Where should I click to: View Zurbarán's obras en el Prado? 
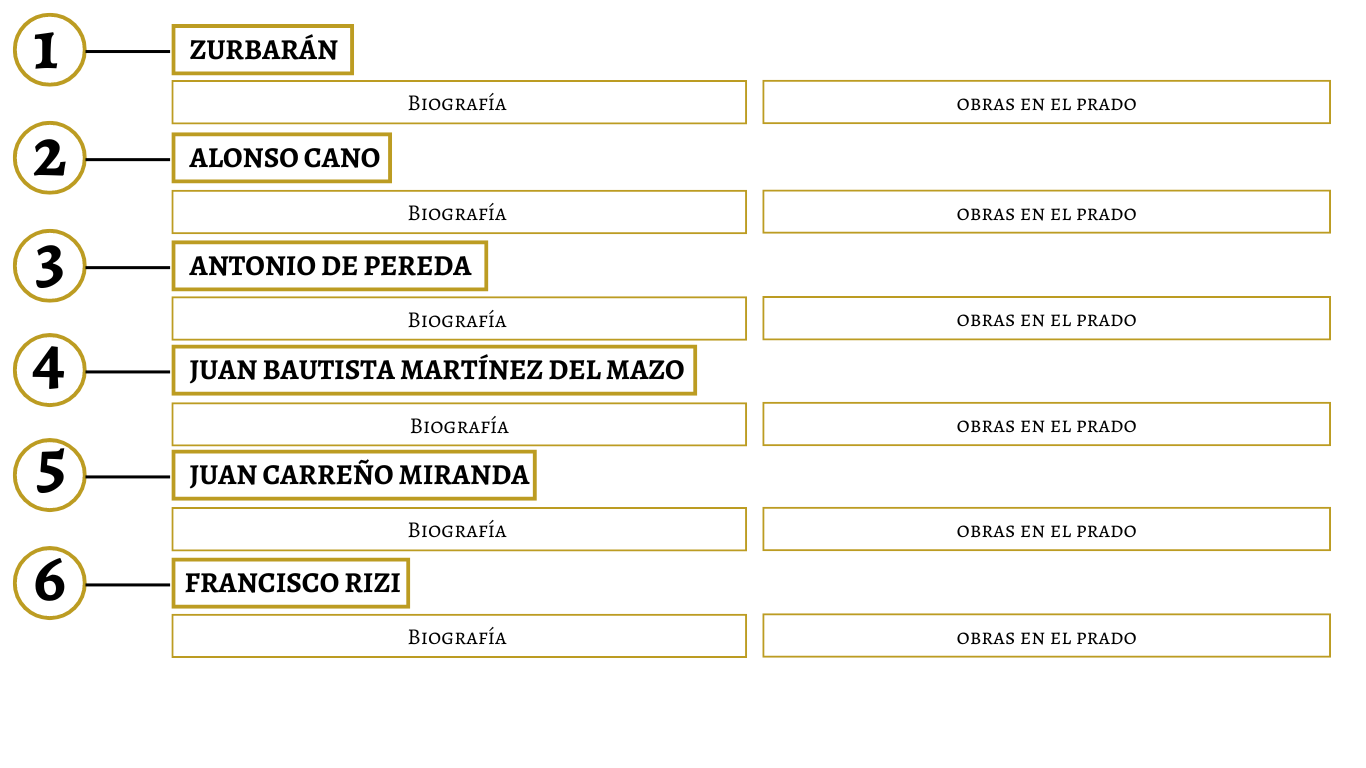(1046, 102)
